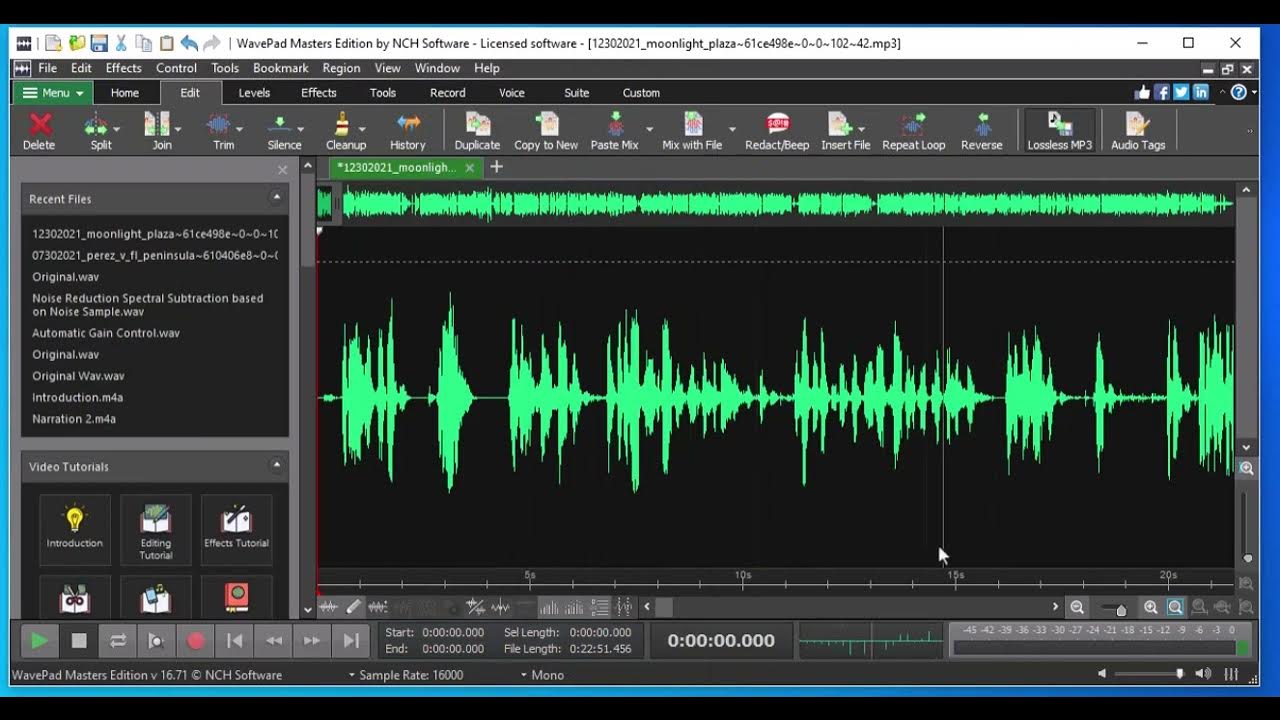Expand the Split dropdown arrow
This screenshot has width=1280, height=720.
tap(116, 128)
